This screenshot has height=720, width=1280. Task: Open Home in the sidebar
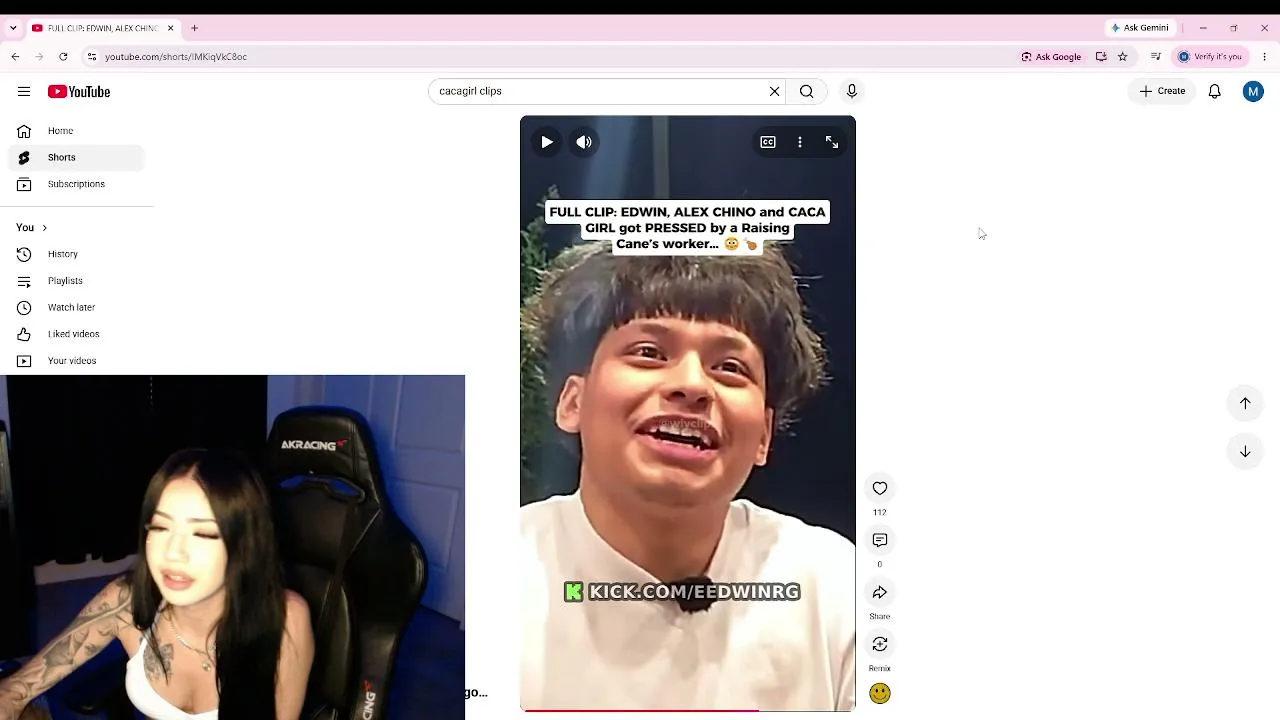pyautogui.click(x=76, y=131)
